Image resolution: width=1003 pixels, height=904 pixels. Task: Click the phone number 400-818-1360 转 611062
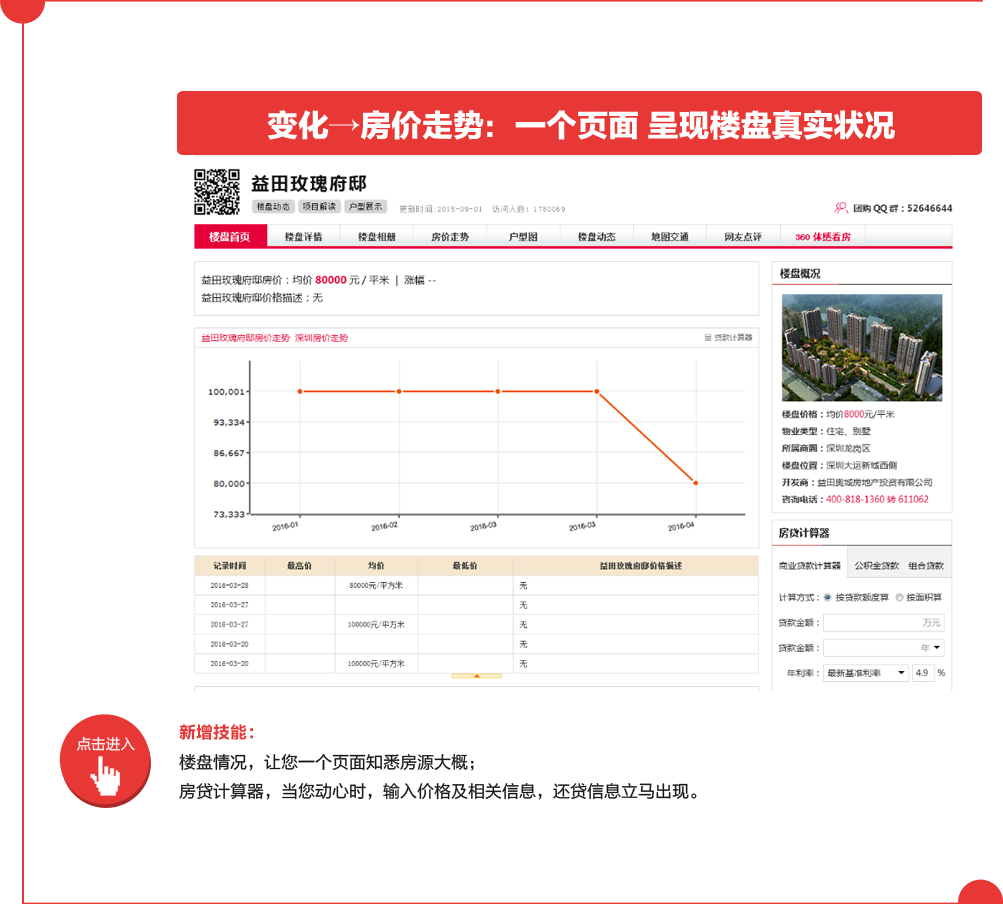pos(877,499)
